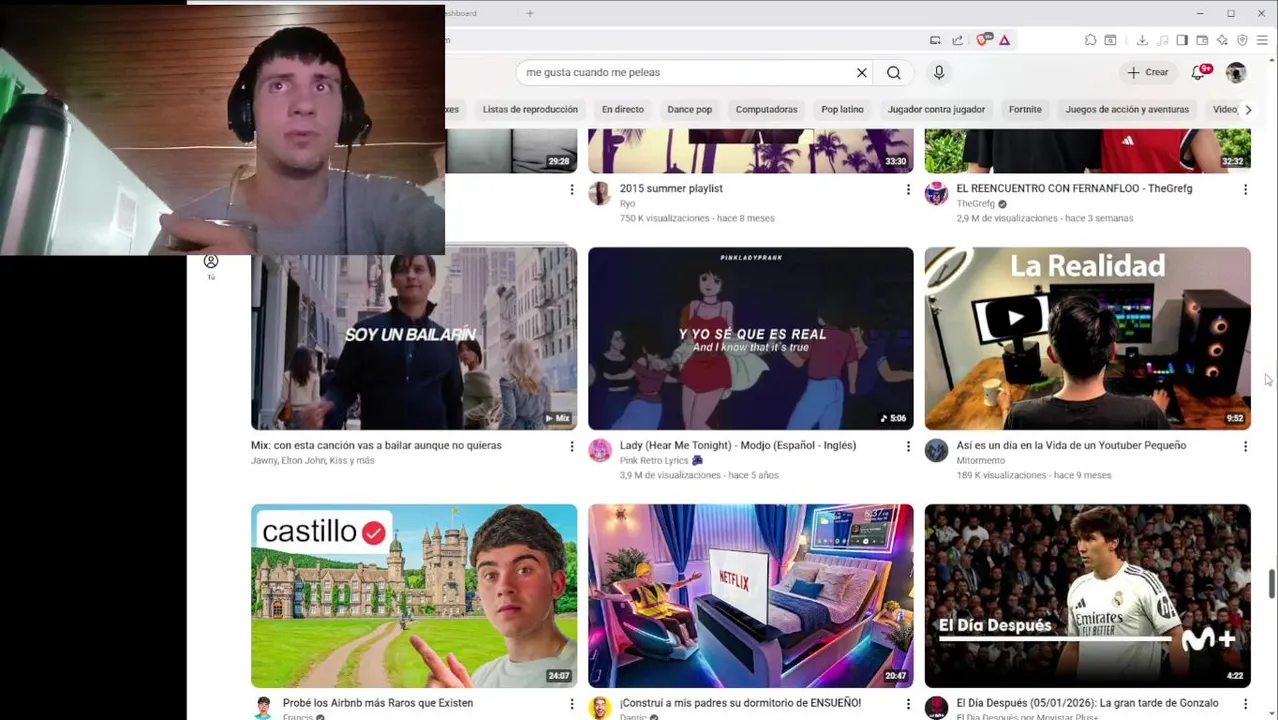Click the install app icon in address bar

[935, 40]
